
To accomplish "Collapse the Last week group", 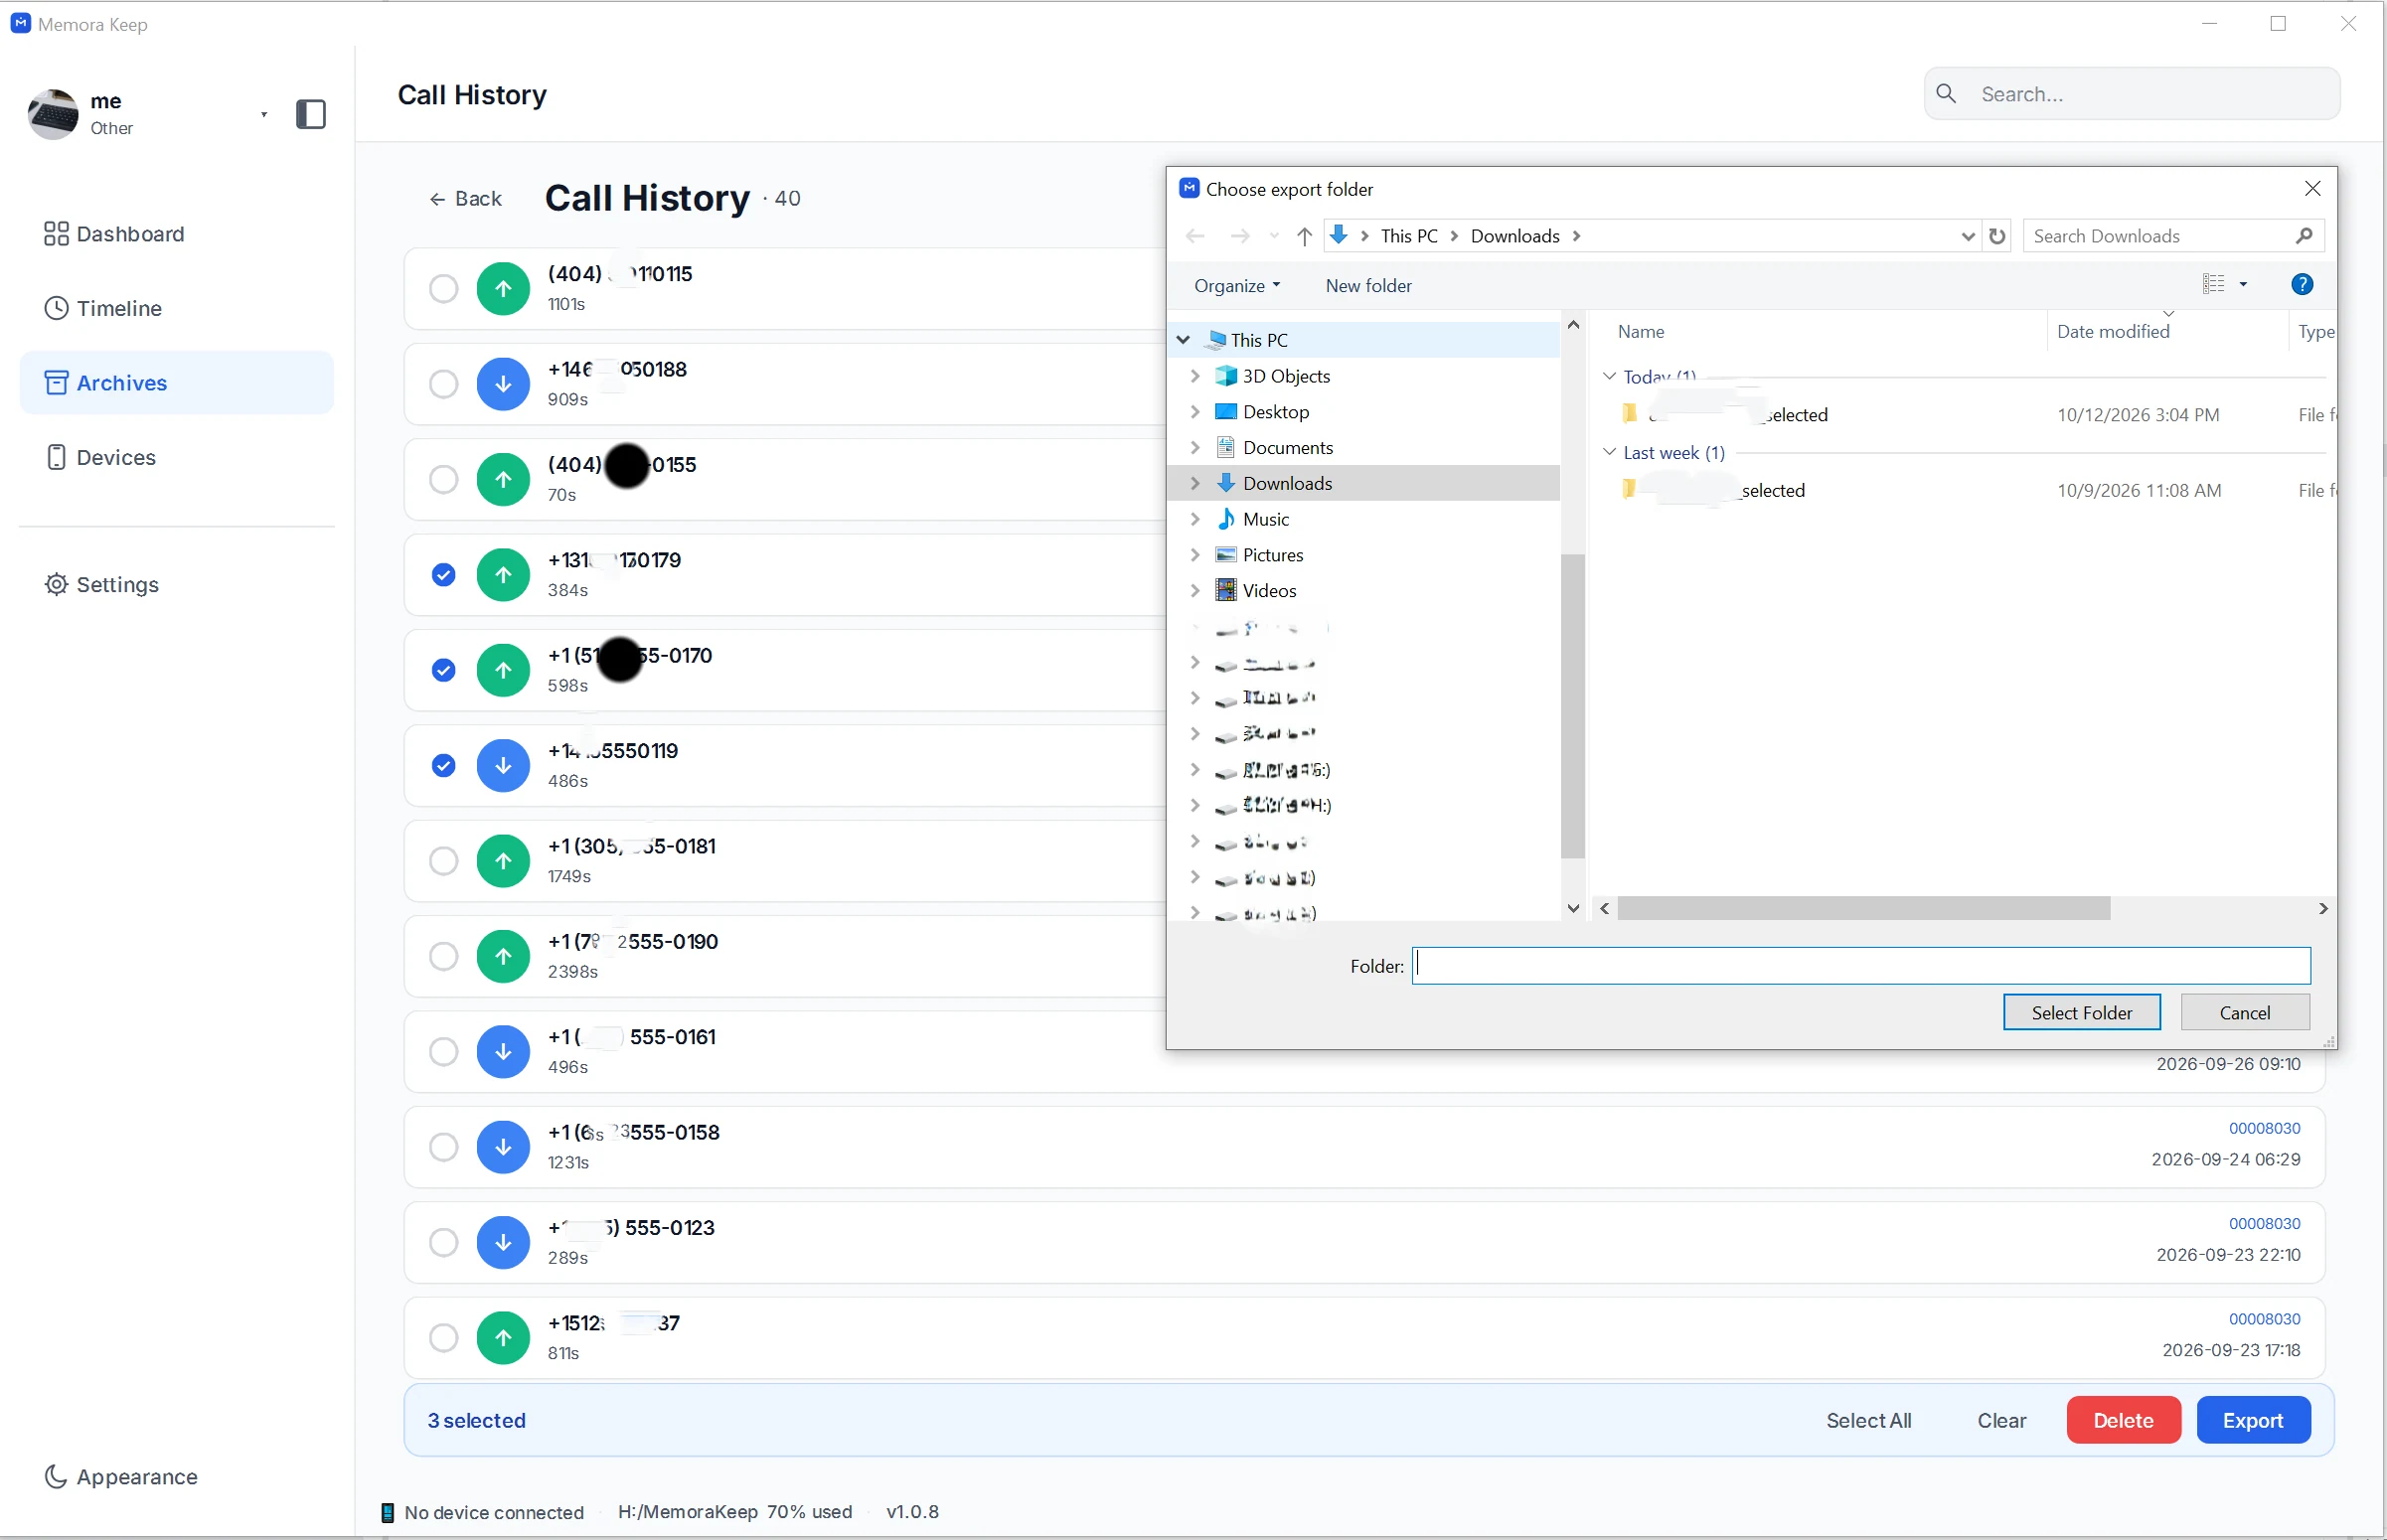I will [1609, 453].
